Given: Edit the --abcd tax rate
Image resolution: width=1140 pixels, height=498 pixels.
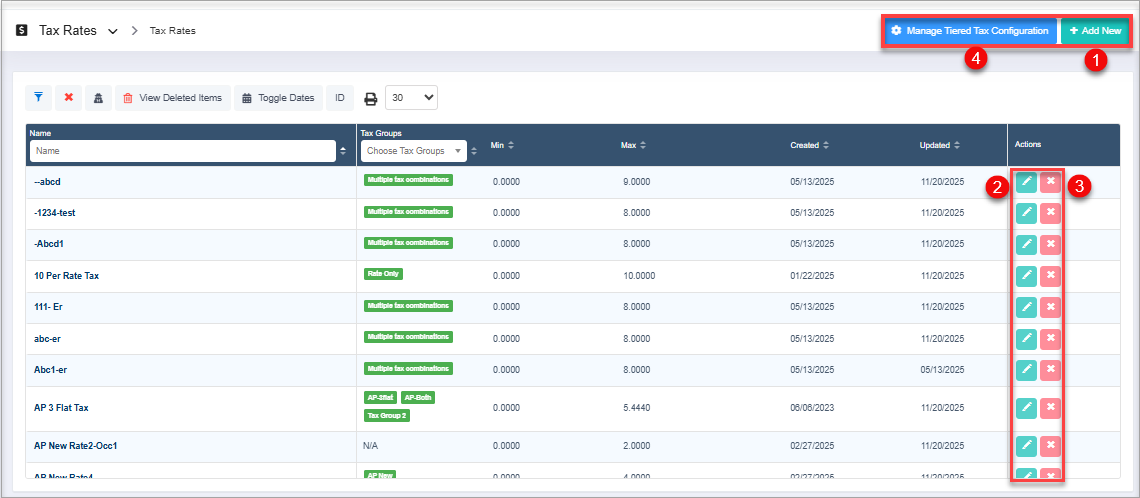Looking at the screenshot, I should point(1026,182).
